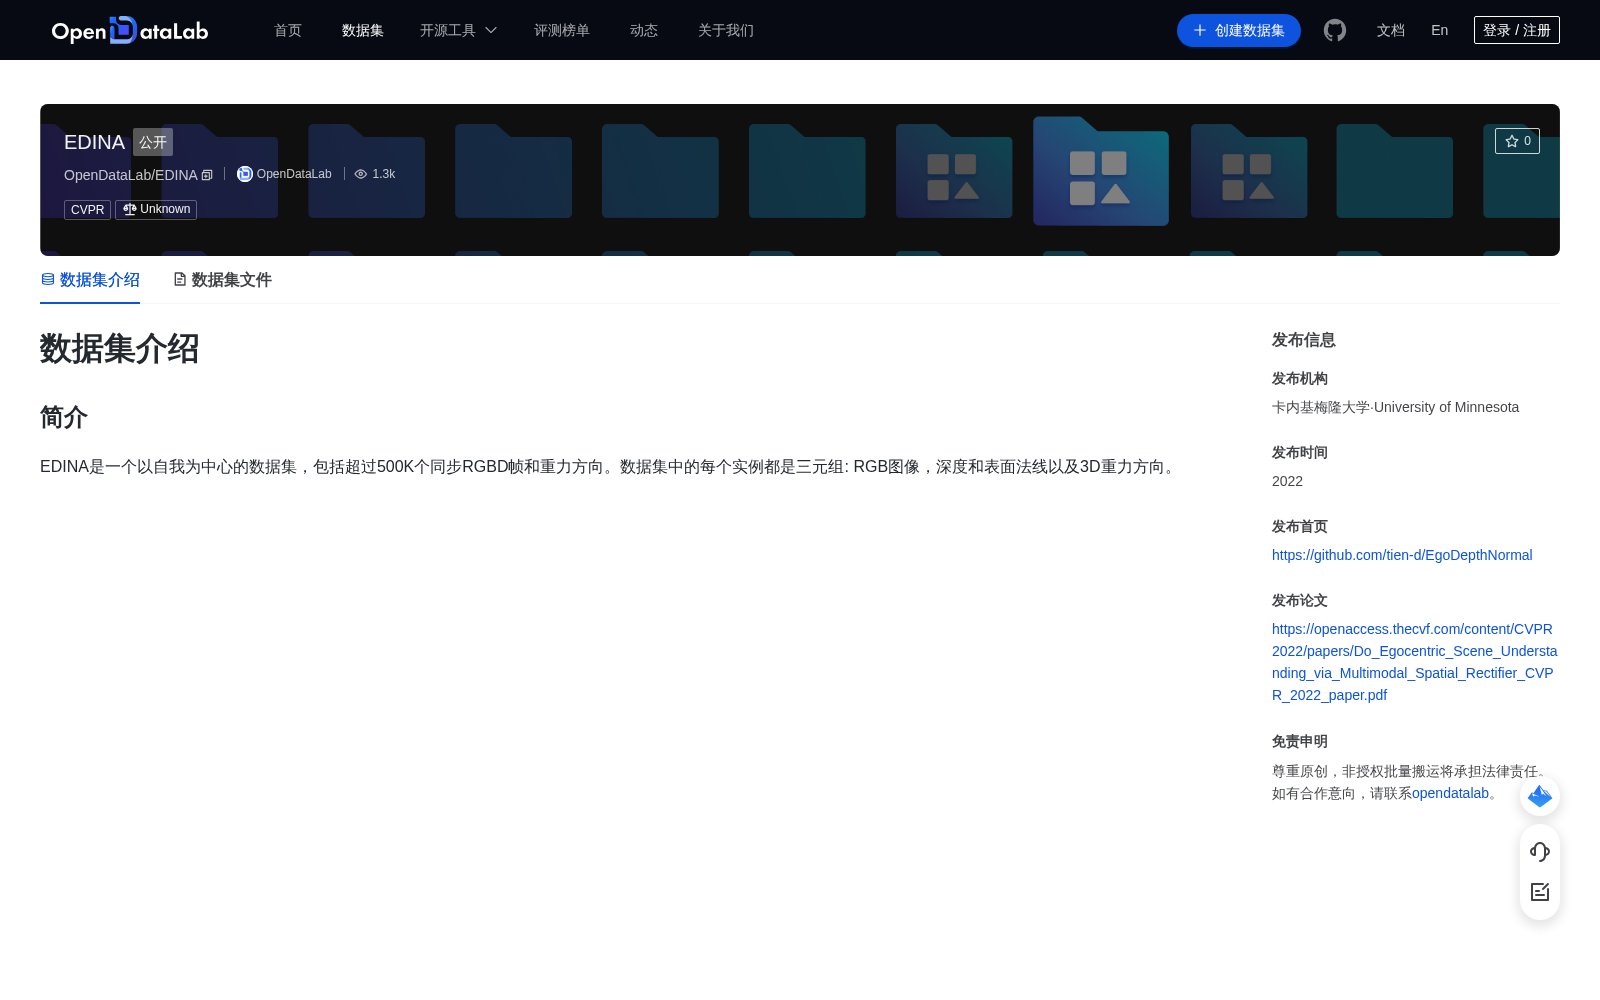Viewport: 1600px width, 1000px height.
Task: Open the CVPR 2022 paper PDF link
Action: pyautogui.click(x=1414, y=662)
